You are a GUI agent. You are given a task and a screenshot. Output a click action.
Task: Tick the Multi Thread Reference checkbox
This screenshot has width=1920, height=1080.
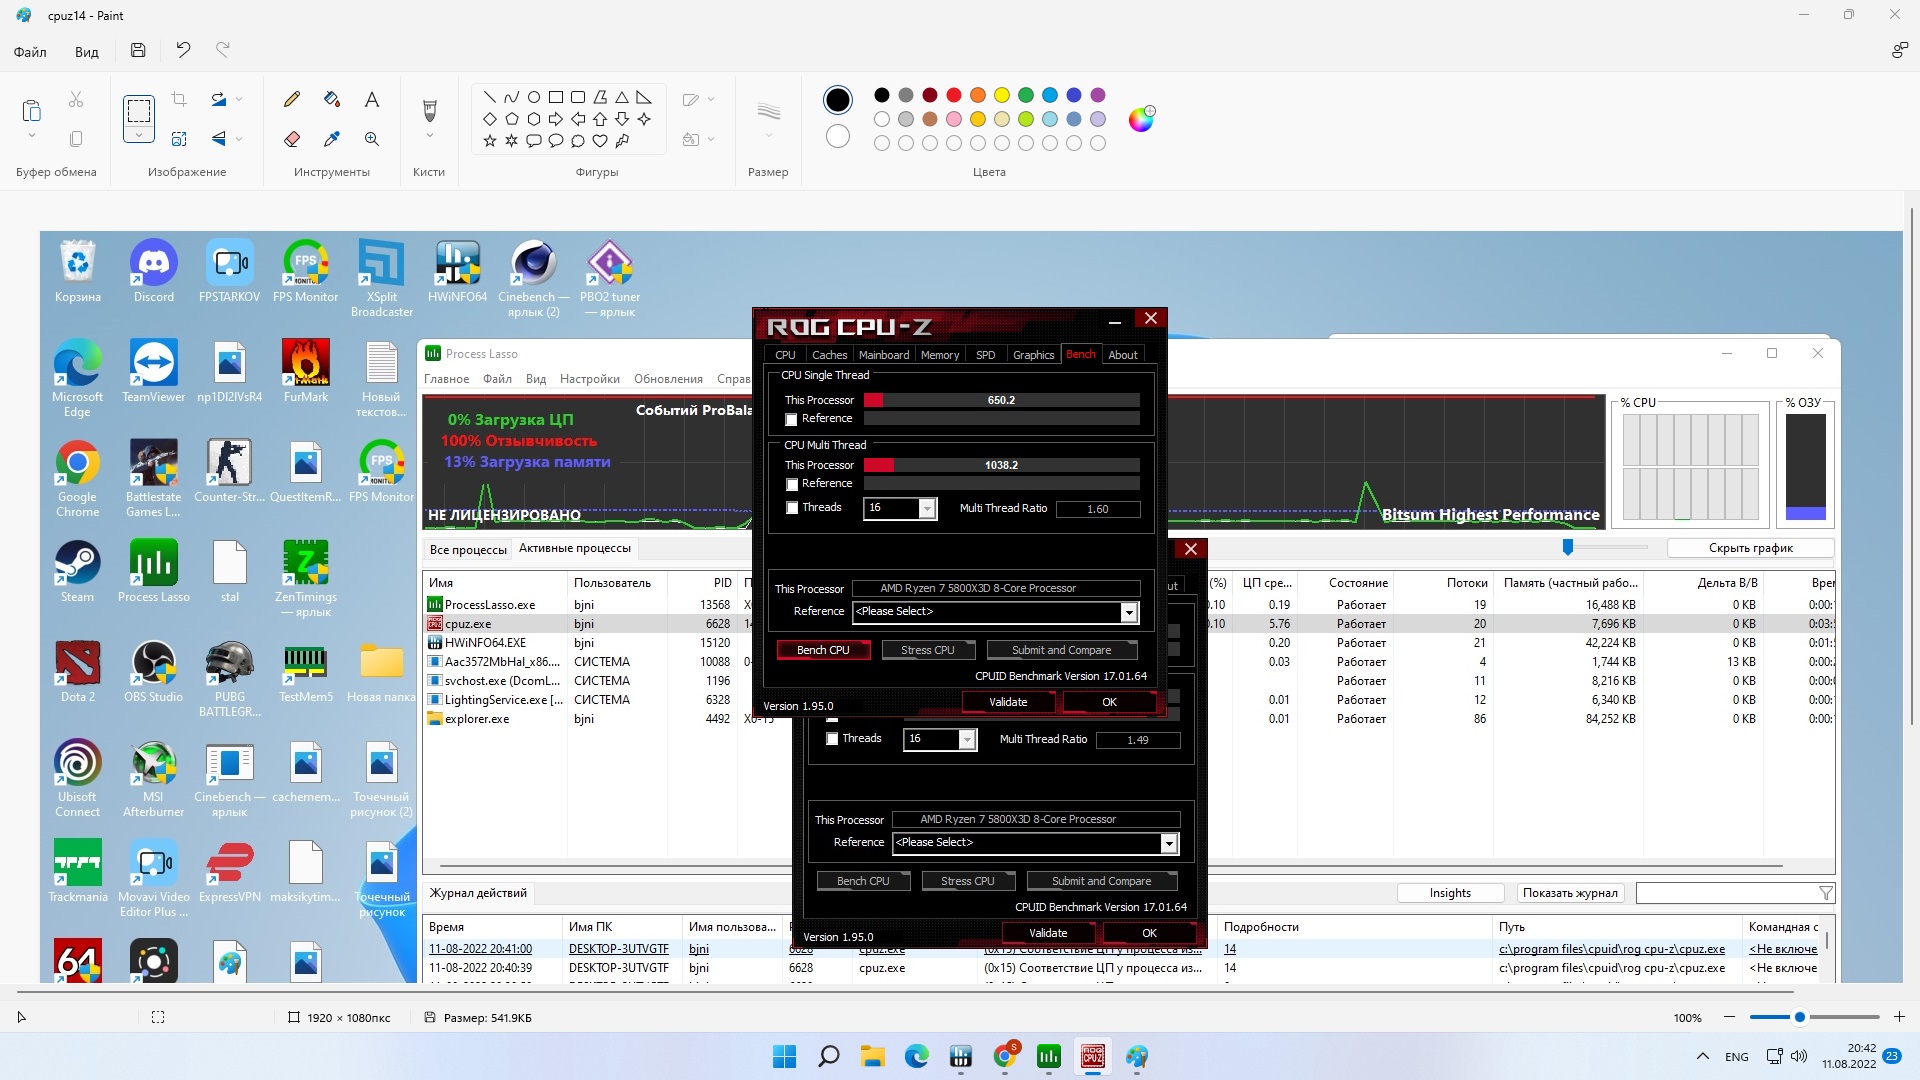coord(792,485)
